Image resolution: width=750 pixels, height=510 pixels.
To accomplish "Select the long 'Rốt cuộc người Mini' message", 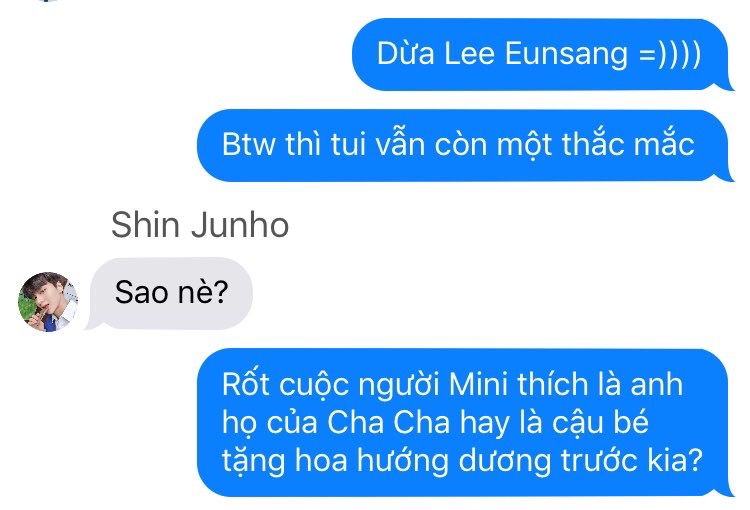I will (464, 422).
